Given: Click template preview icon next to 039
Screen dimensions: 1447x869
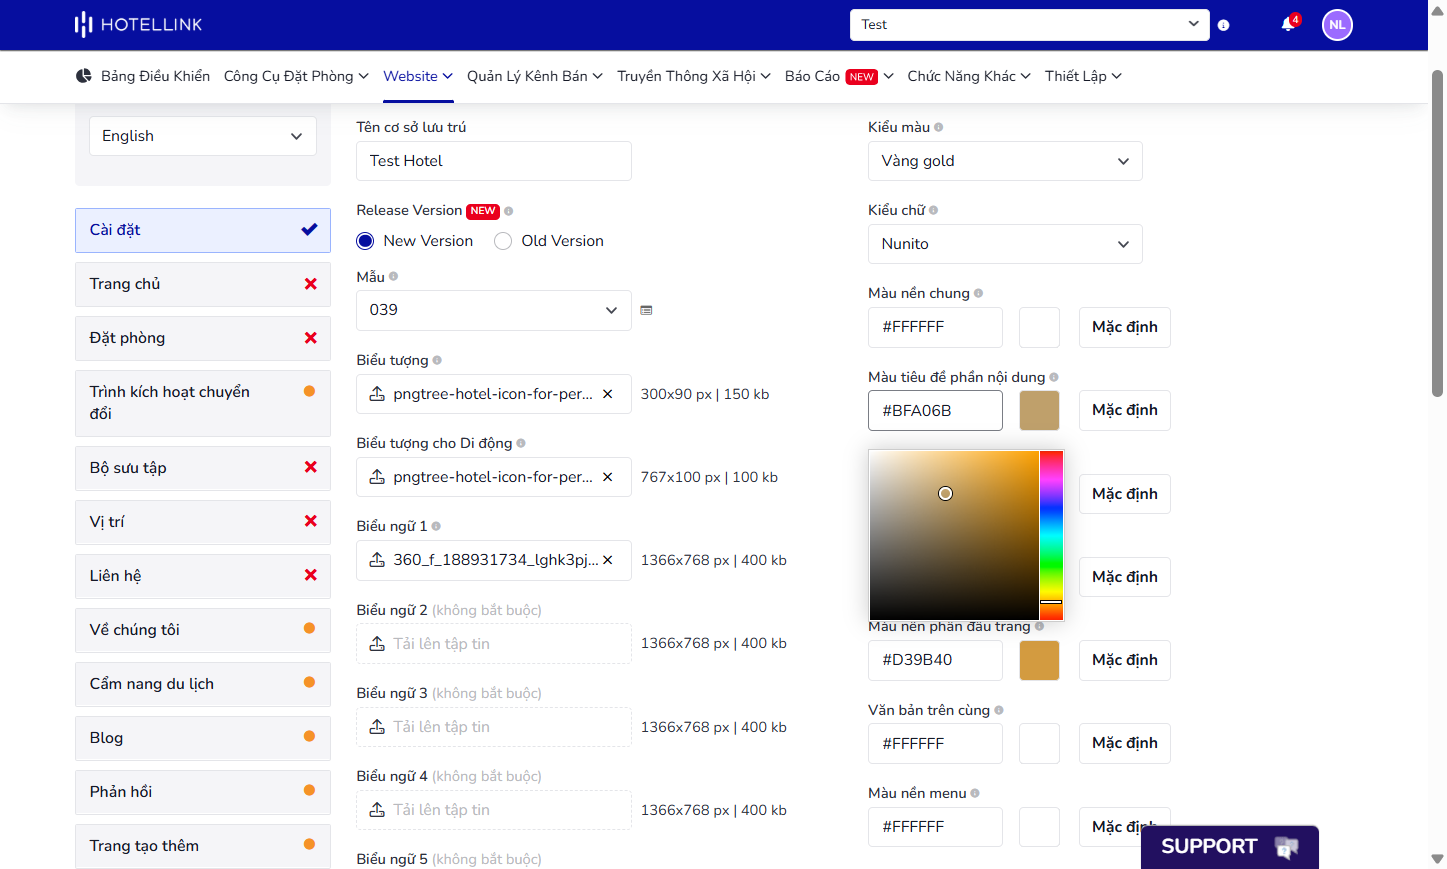Looking at the screenshot, I should 646,310.
